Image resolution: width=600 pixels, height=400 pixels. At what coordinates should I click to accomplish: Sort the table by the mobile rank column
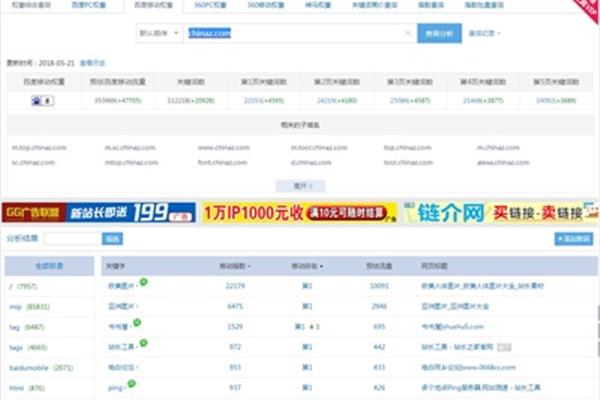coord(307,266)
